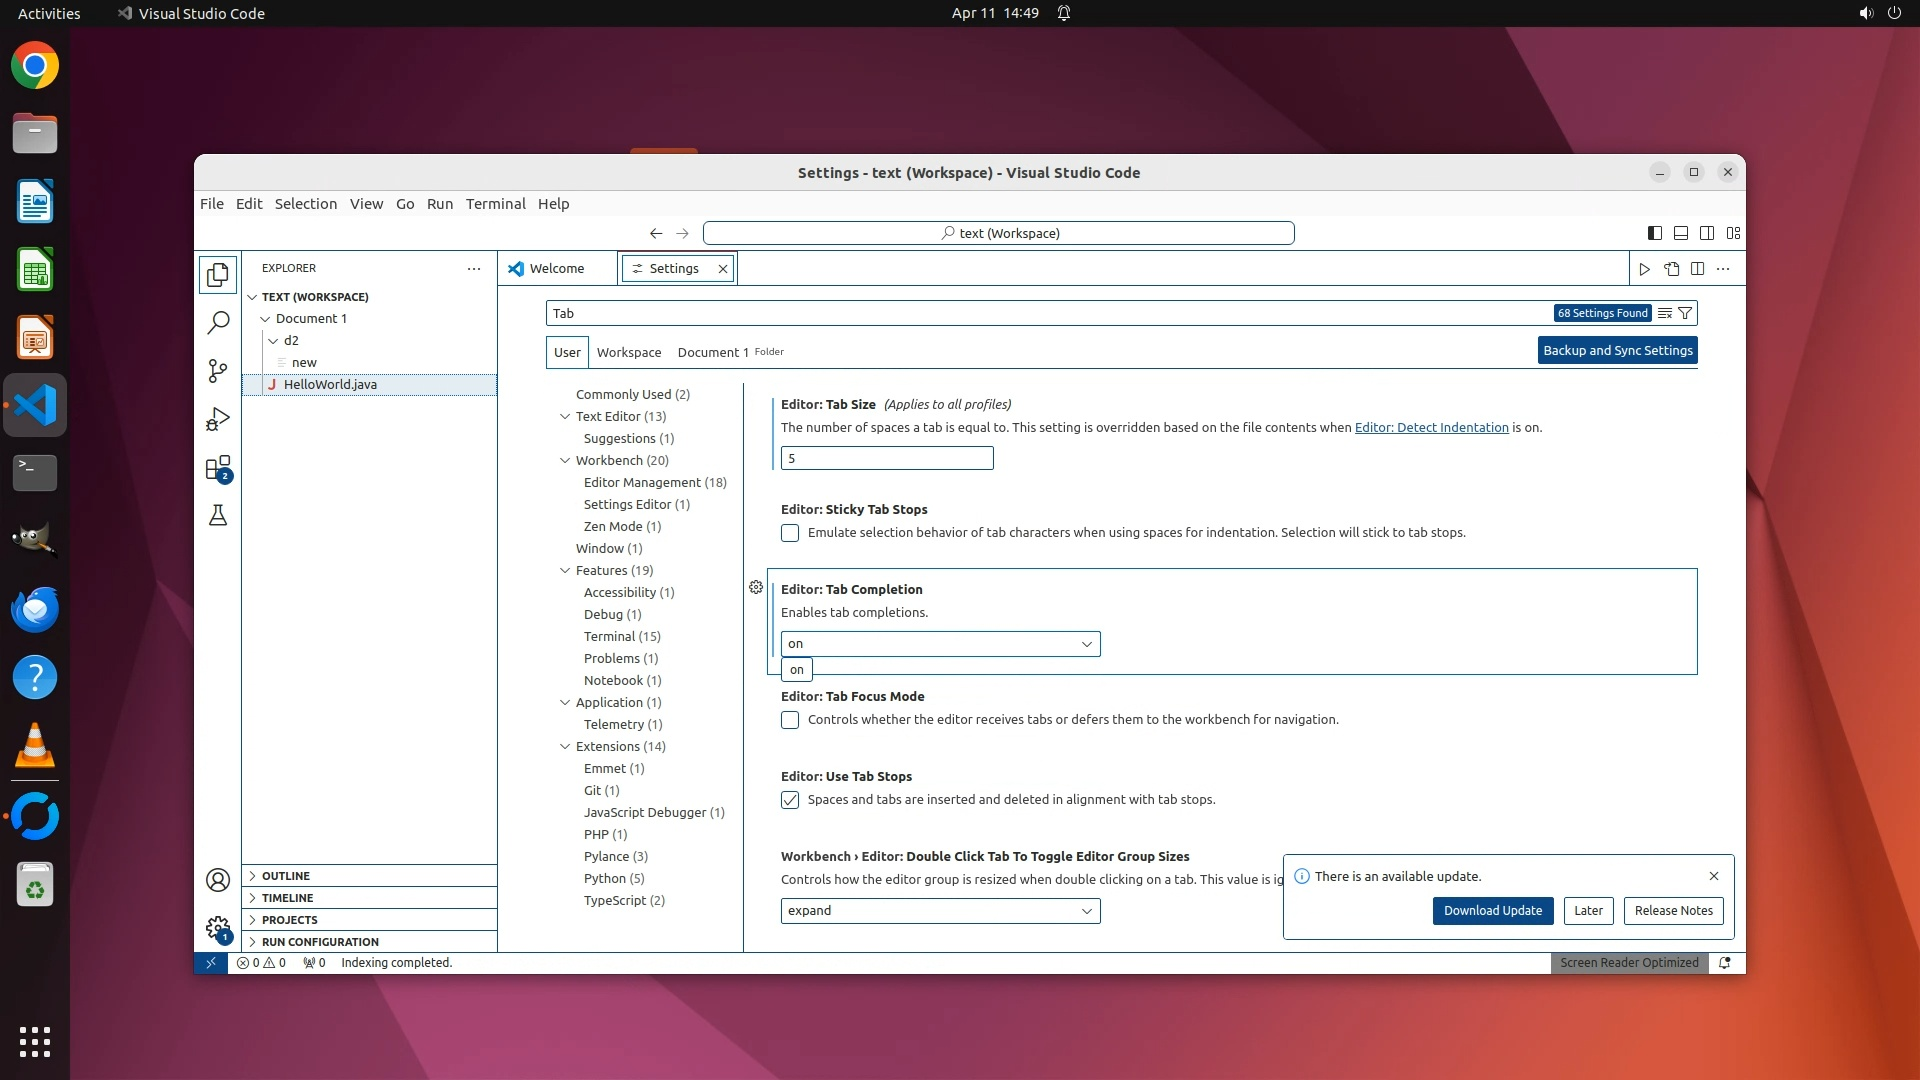Image resolution: width=1920 pixels, height=1080 pixels.
Task: Open the Search view in activity bar
Action: [217, 323]
